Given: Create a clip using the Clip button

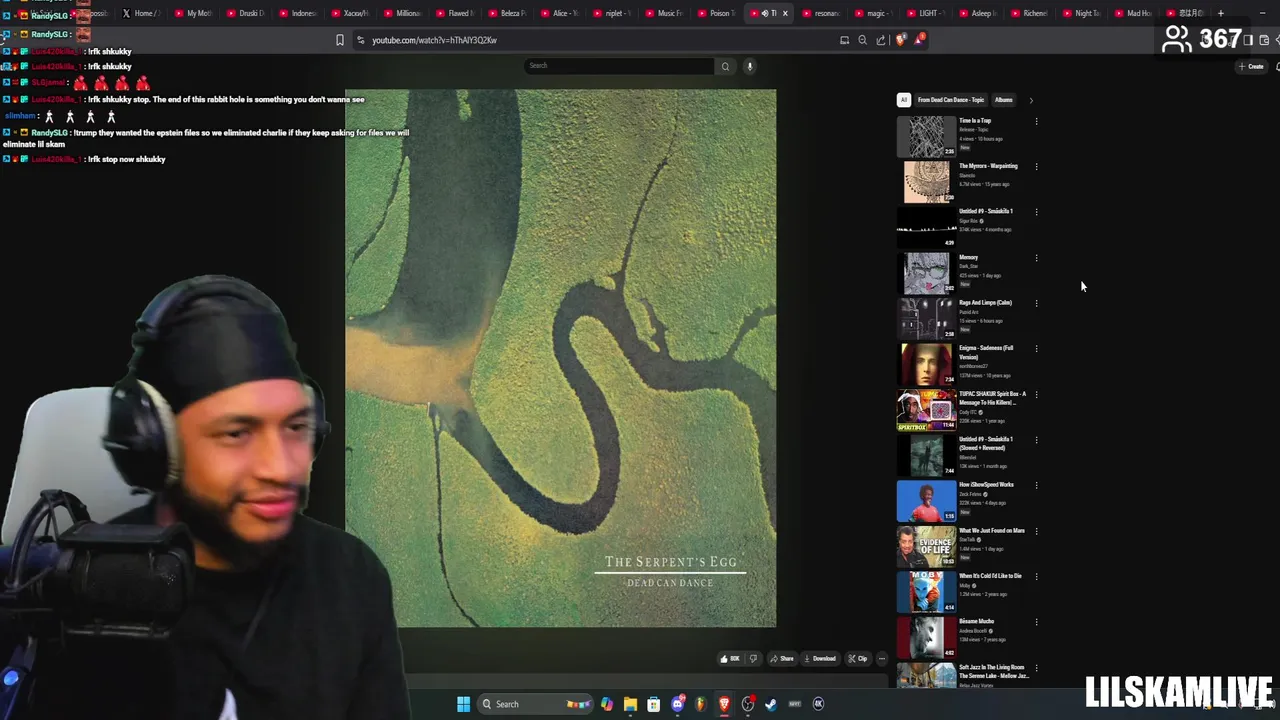Looking at the screenshot, I should coord(858,658).
